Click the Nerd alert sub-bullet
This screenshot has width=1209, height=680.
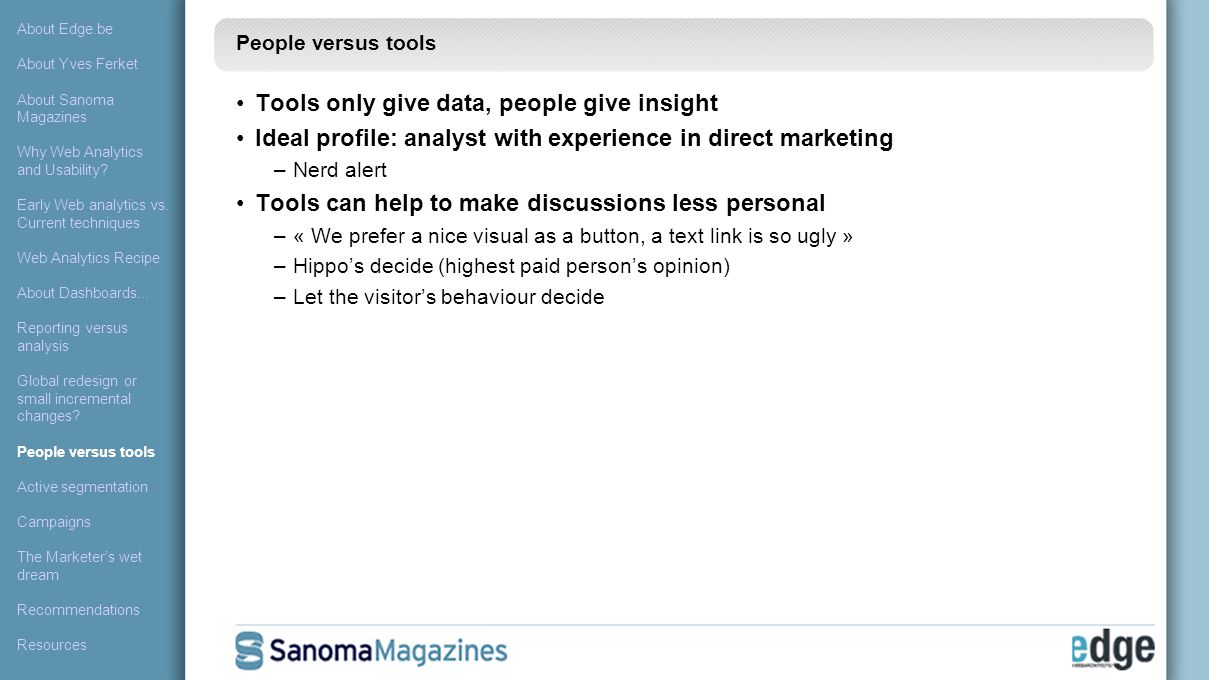(340, 170)
